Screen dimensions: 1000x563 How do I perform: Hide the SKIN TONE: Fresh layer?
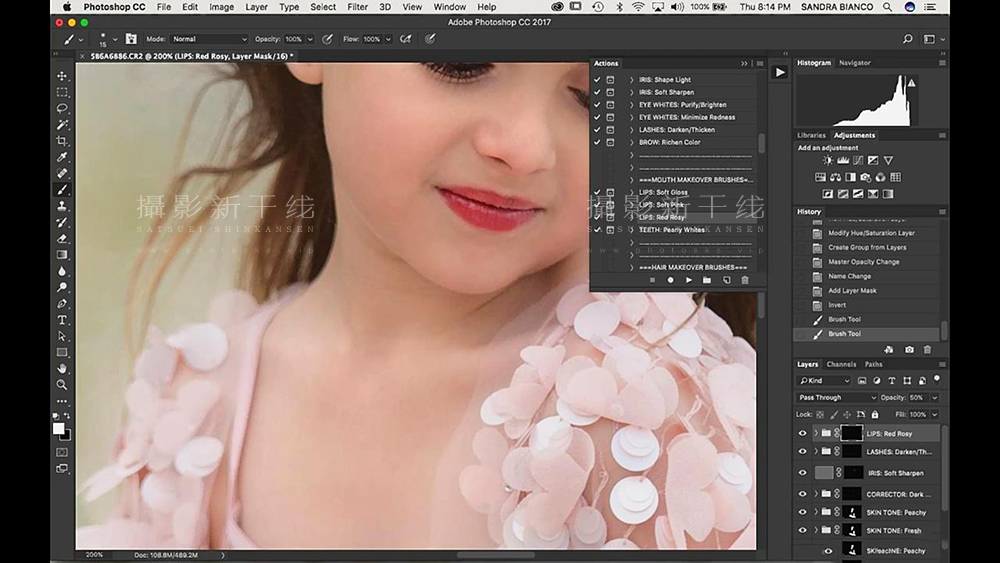[x=802, y=530]
